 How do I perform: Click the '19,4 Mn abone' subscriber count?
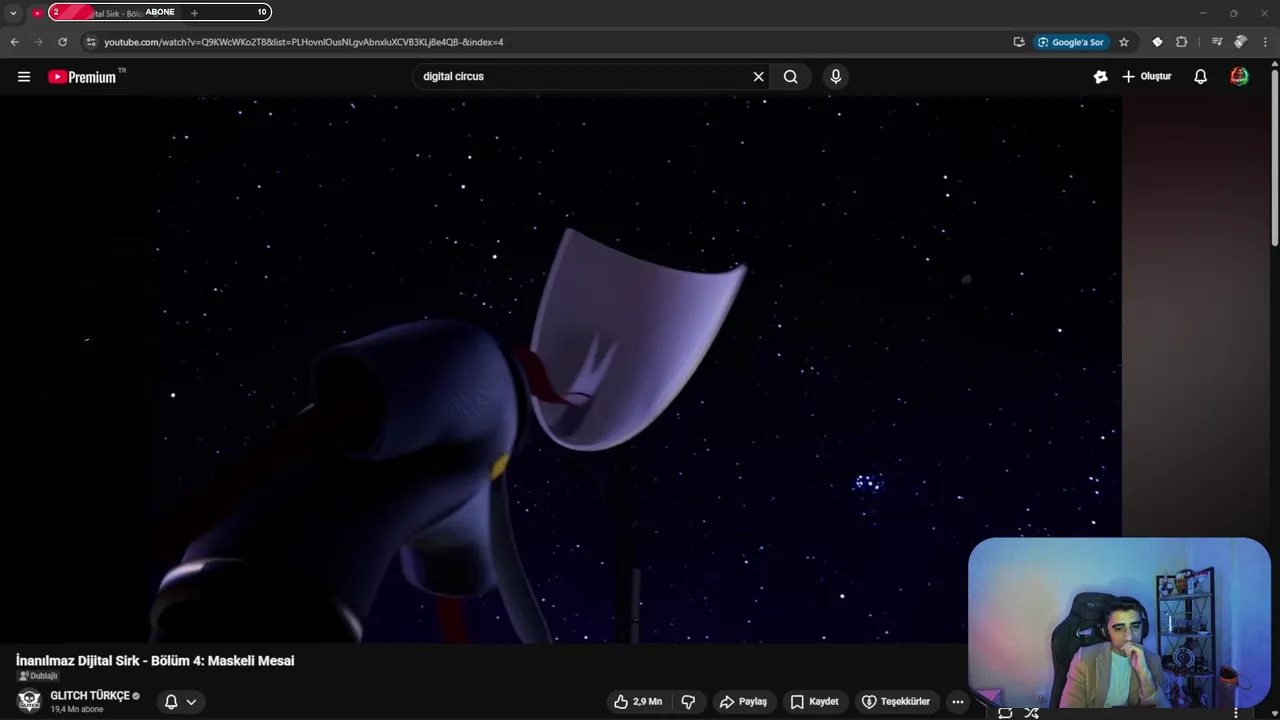(77, 709)
